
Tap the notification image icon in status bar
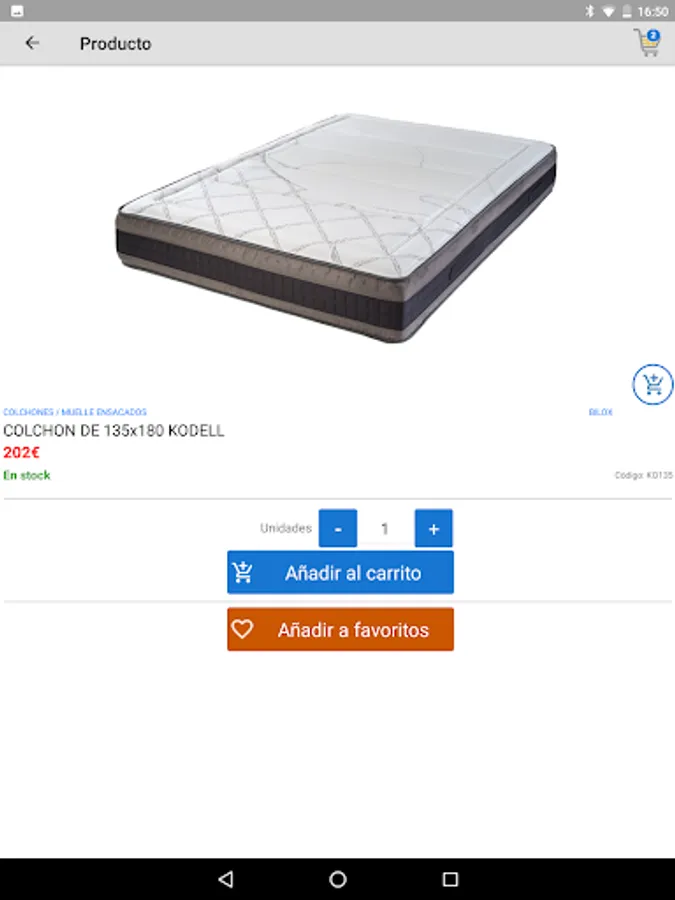pos(17,11)
